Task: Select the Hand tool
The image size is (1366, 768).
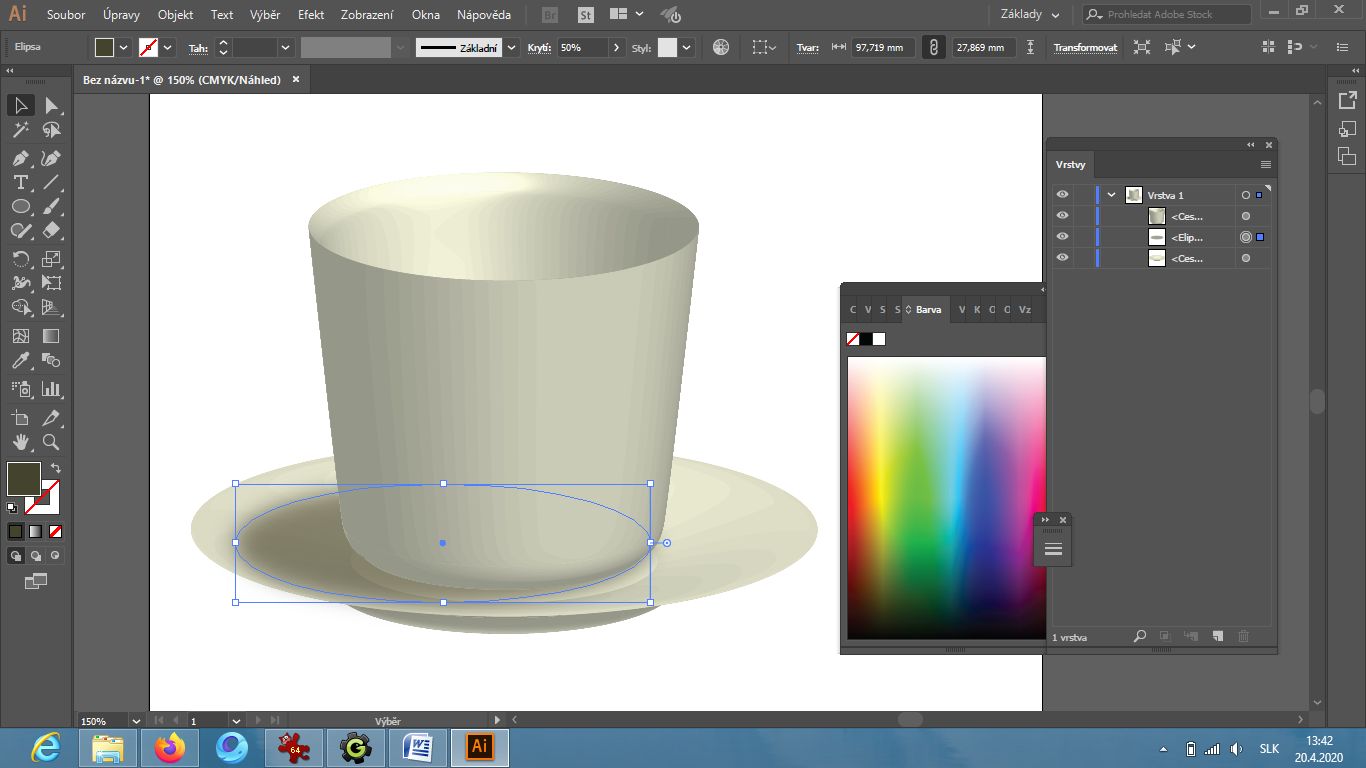Action: pyautogui.click(x=20, y=442)
